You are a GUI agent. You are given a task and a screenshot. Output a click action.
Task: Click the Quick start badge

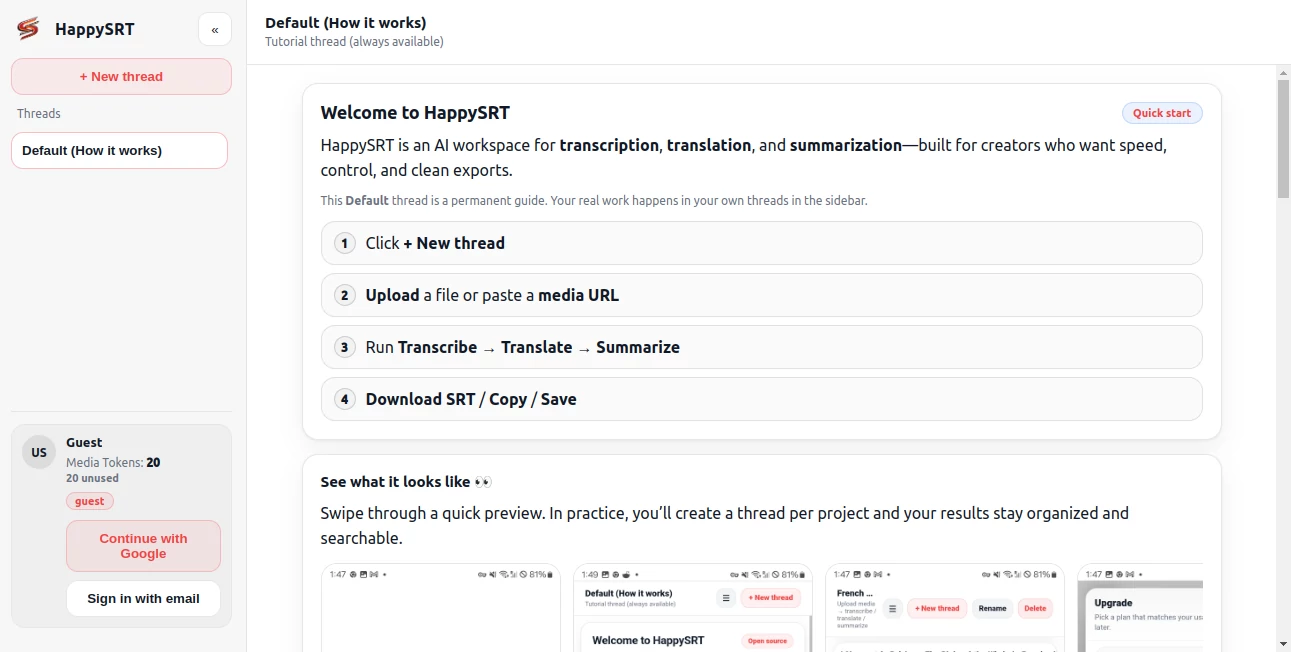[x=1162, y=113]
